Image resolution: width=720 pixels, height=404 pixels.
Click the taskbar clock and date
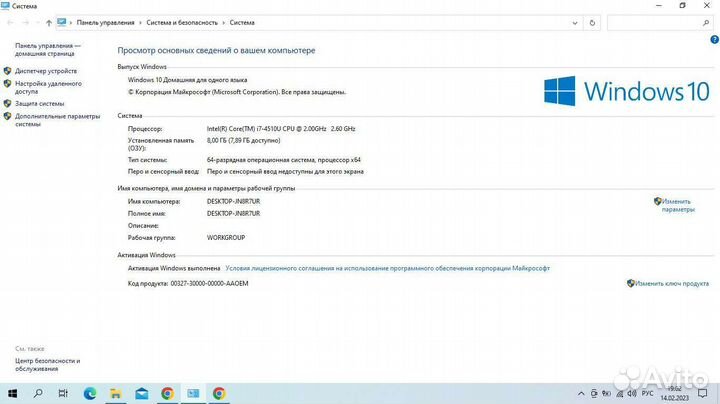pyautogui.click(x=675, y=393)
